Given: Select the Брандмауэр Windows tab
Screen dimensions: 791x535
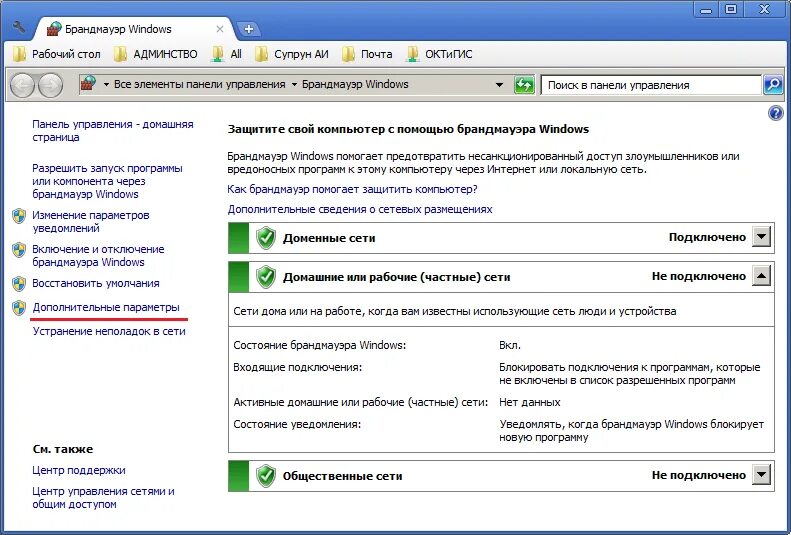Looking at the screenshot, I should (133, 29).
